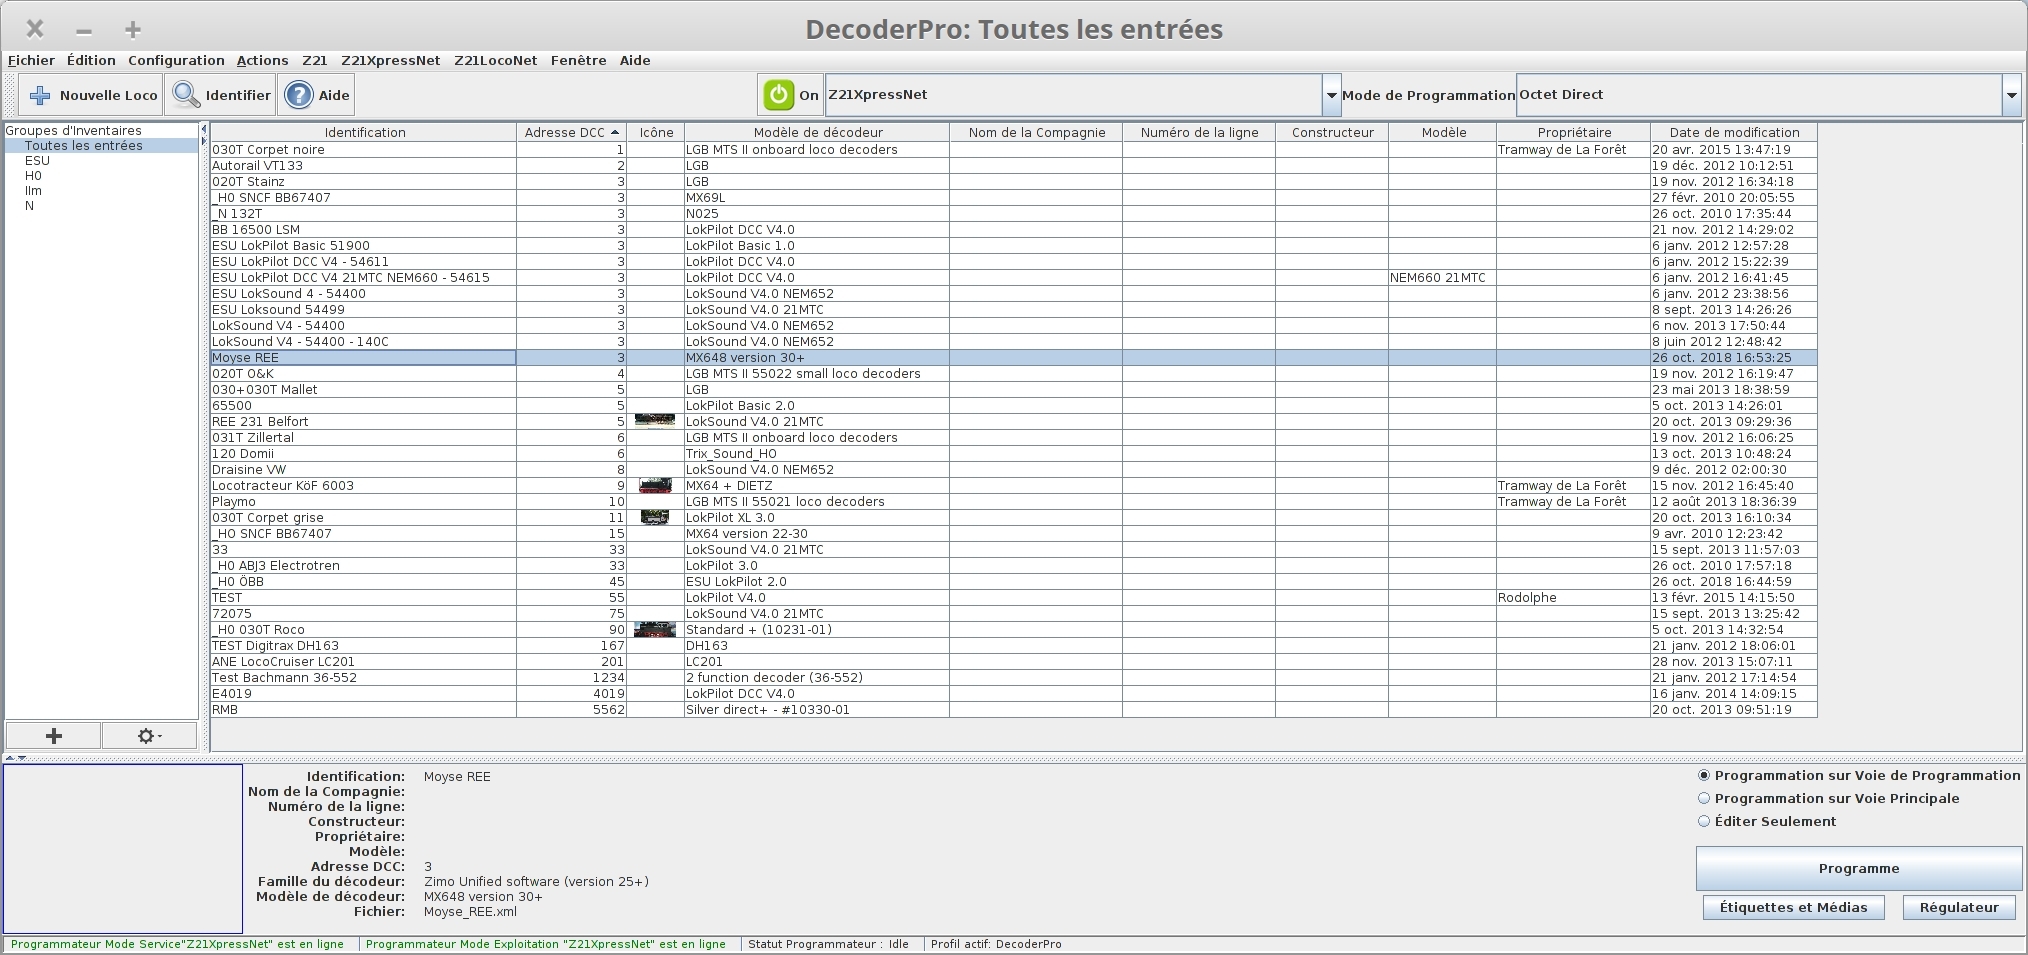Open the Z21XpressNet connection dropdown
The image size is (2028, 955).
(1331, 95)
